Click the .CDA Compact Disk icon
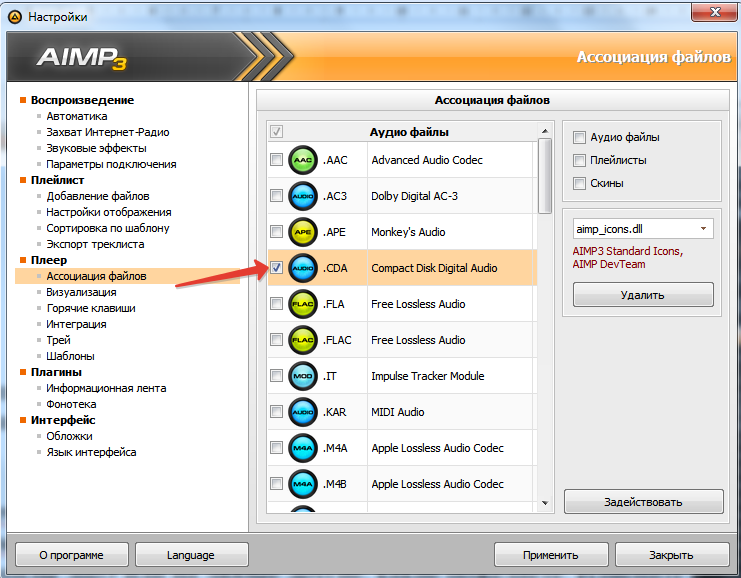Screen dimensions: 741x578 coord(302,268)
